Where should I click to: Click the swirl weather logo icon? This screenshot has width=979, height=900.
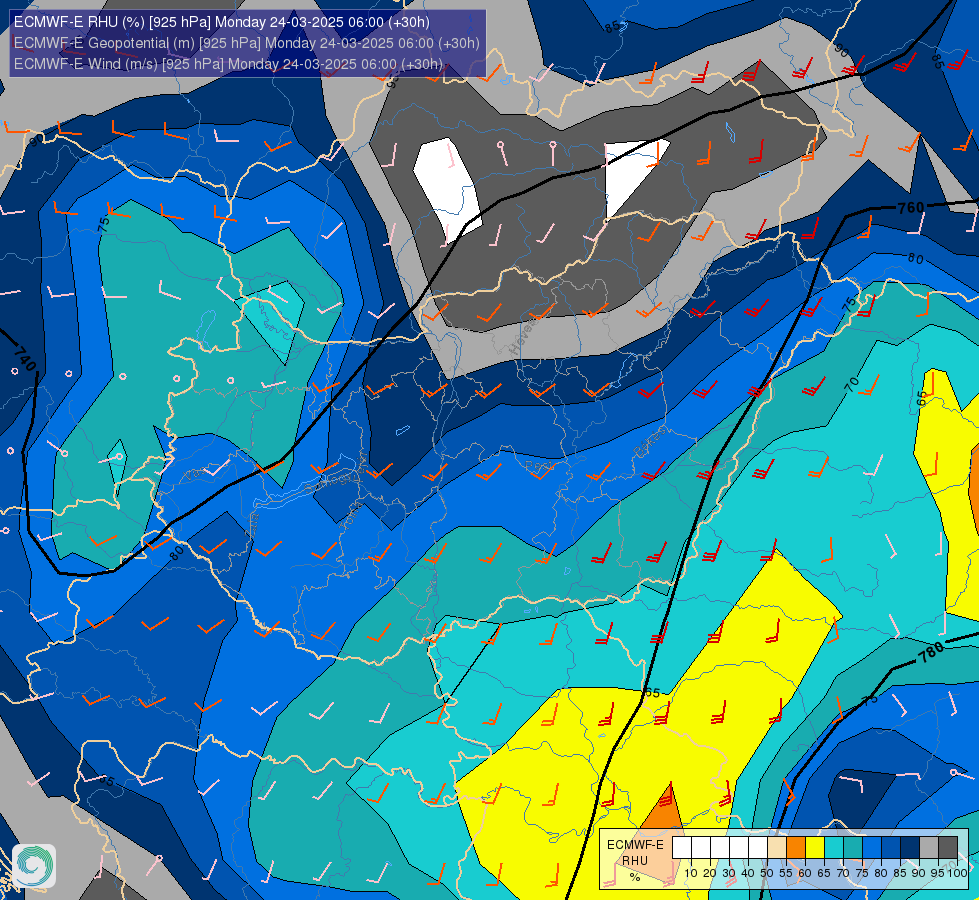(x=33, y=866)
